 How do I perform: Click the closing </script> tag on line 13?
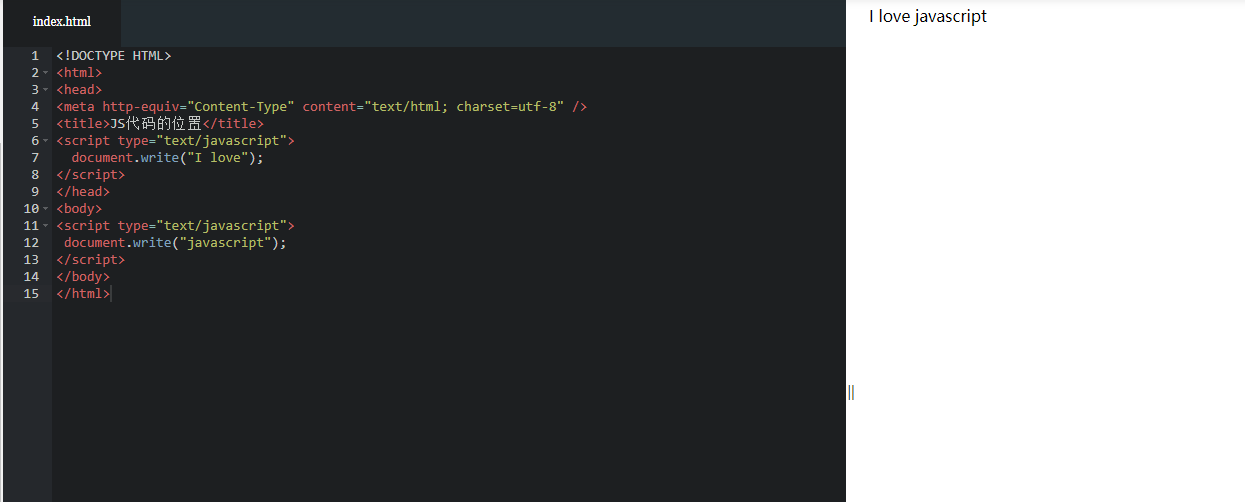91,260
